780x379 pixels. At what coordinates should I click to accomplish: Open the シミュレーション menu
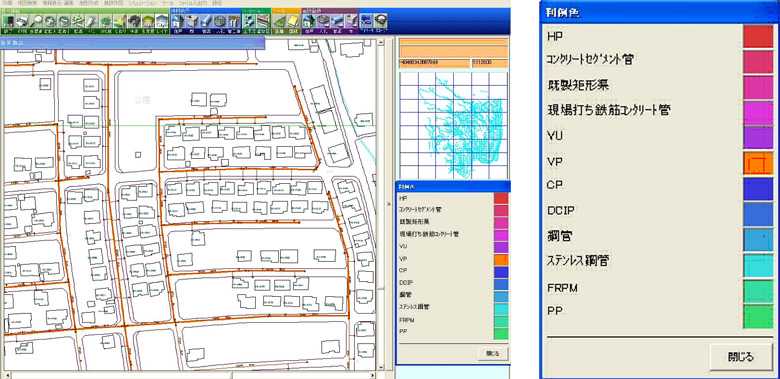pyautogui.click(x=142, y=3)
